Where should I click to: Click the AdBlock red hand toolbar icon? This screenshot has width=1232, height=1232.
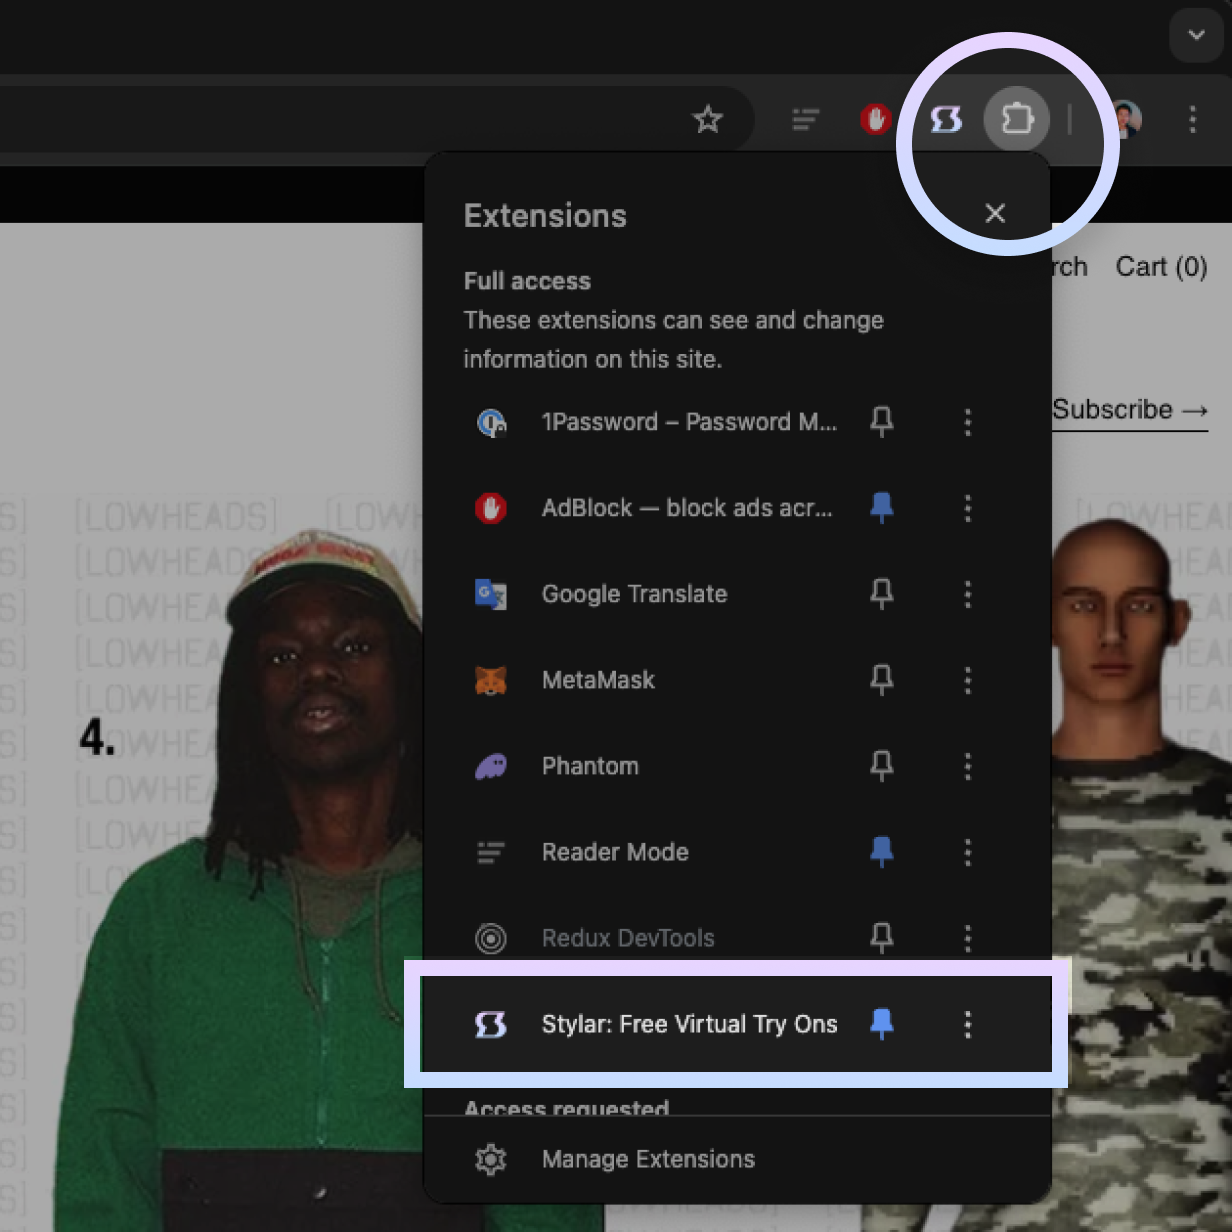(x=876, y=120)
